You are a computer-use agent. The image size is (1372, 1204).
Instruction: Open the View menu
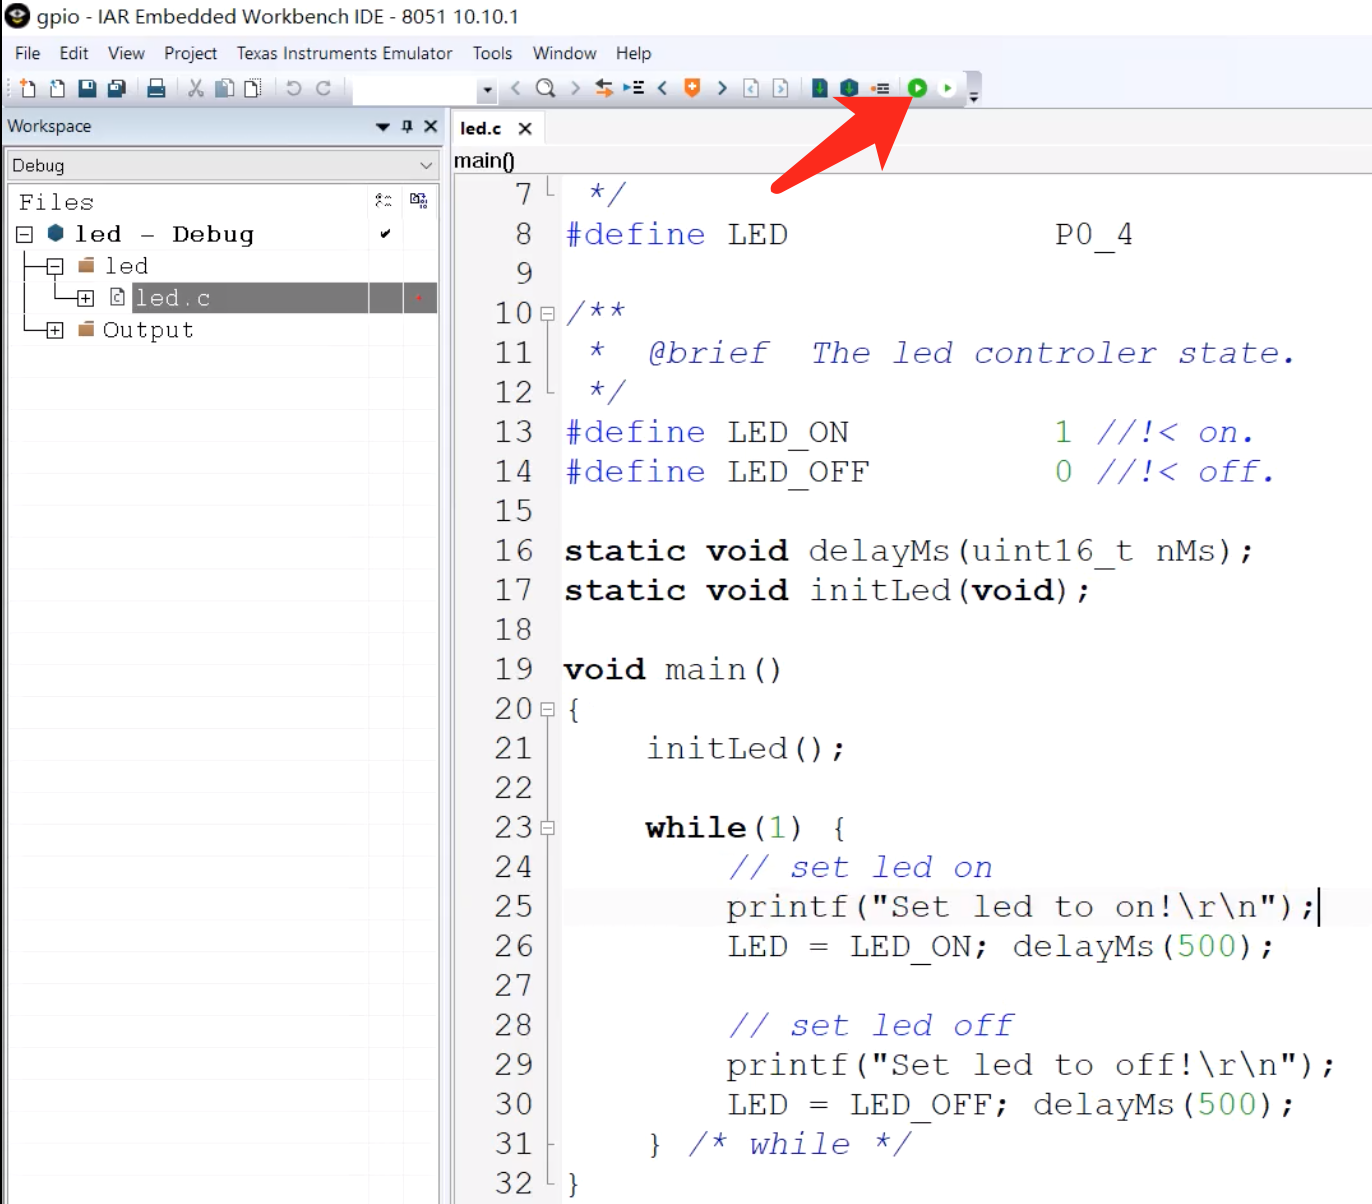click(x=126, y=53)
